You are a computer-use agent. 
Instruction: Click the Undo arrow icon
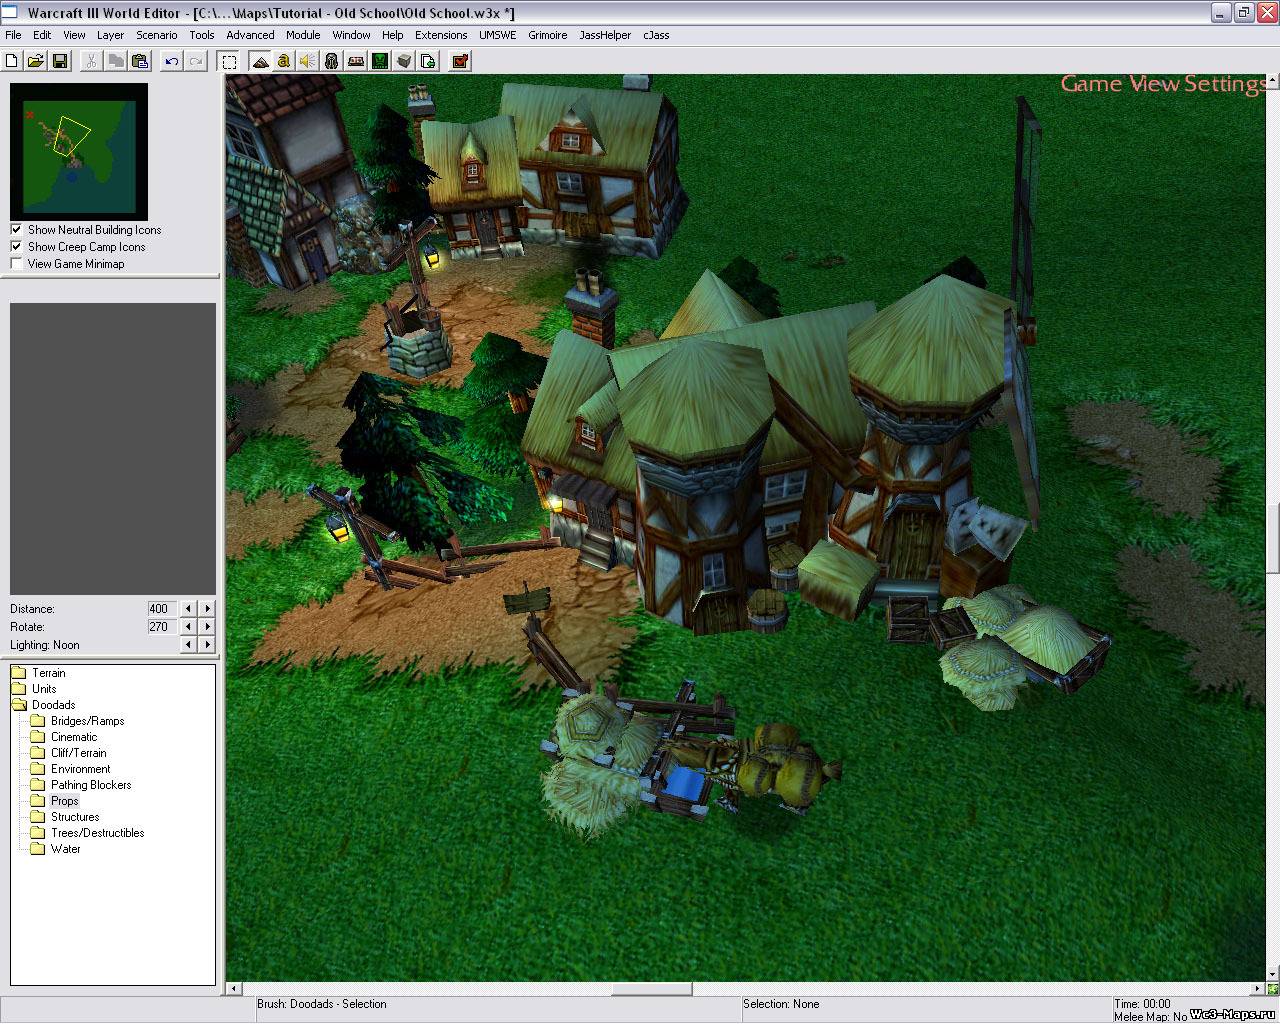171,61
